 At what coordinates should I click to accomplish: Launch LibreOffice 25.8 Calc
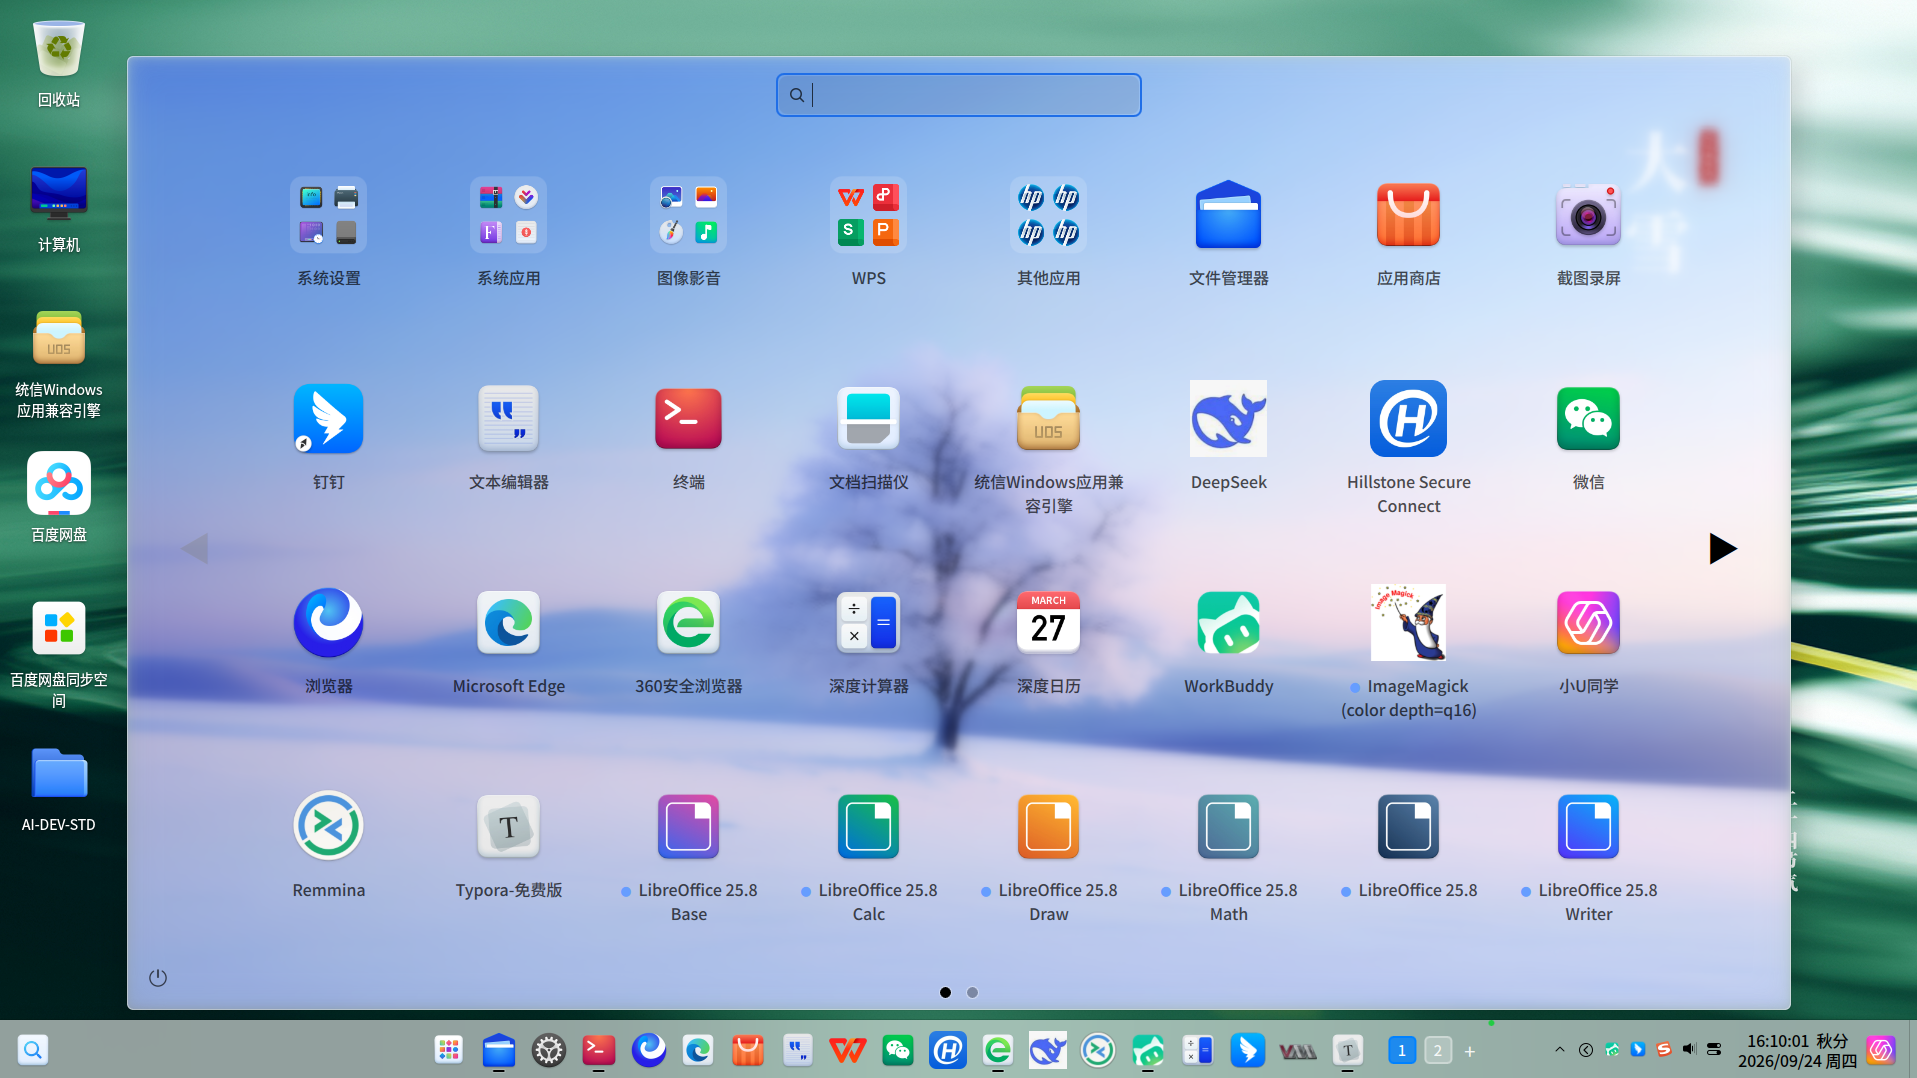pyautogui.click(x=868, y=827)
